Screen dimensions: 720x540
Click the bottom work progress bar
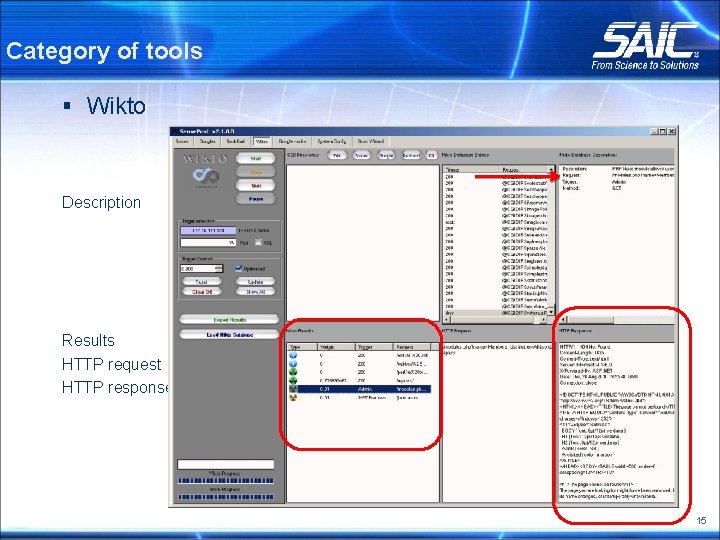point(226,497)
